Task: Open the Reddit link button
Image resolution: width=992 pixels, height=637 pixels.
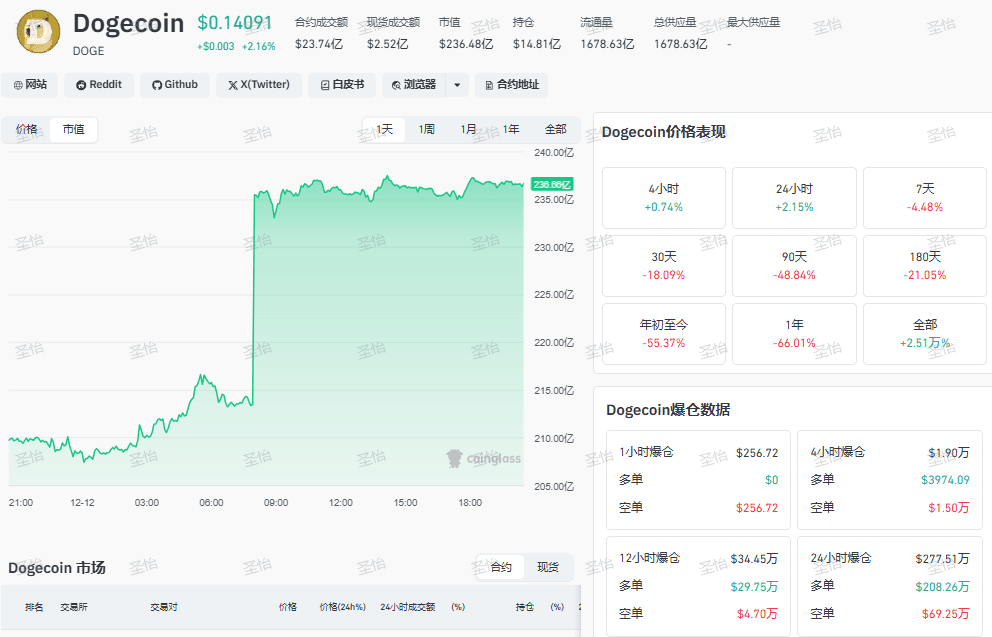Action: point(99,85)
